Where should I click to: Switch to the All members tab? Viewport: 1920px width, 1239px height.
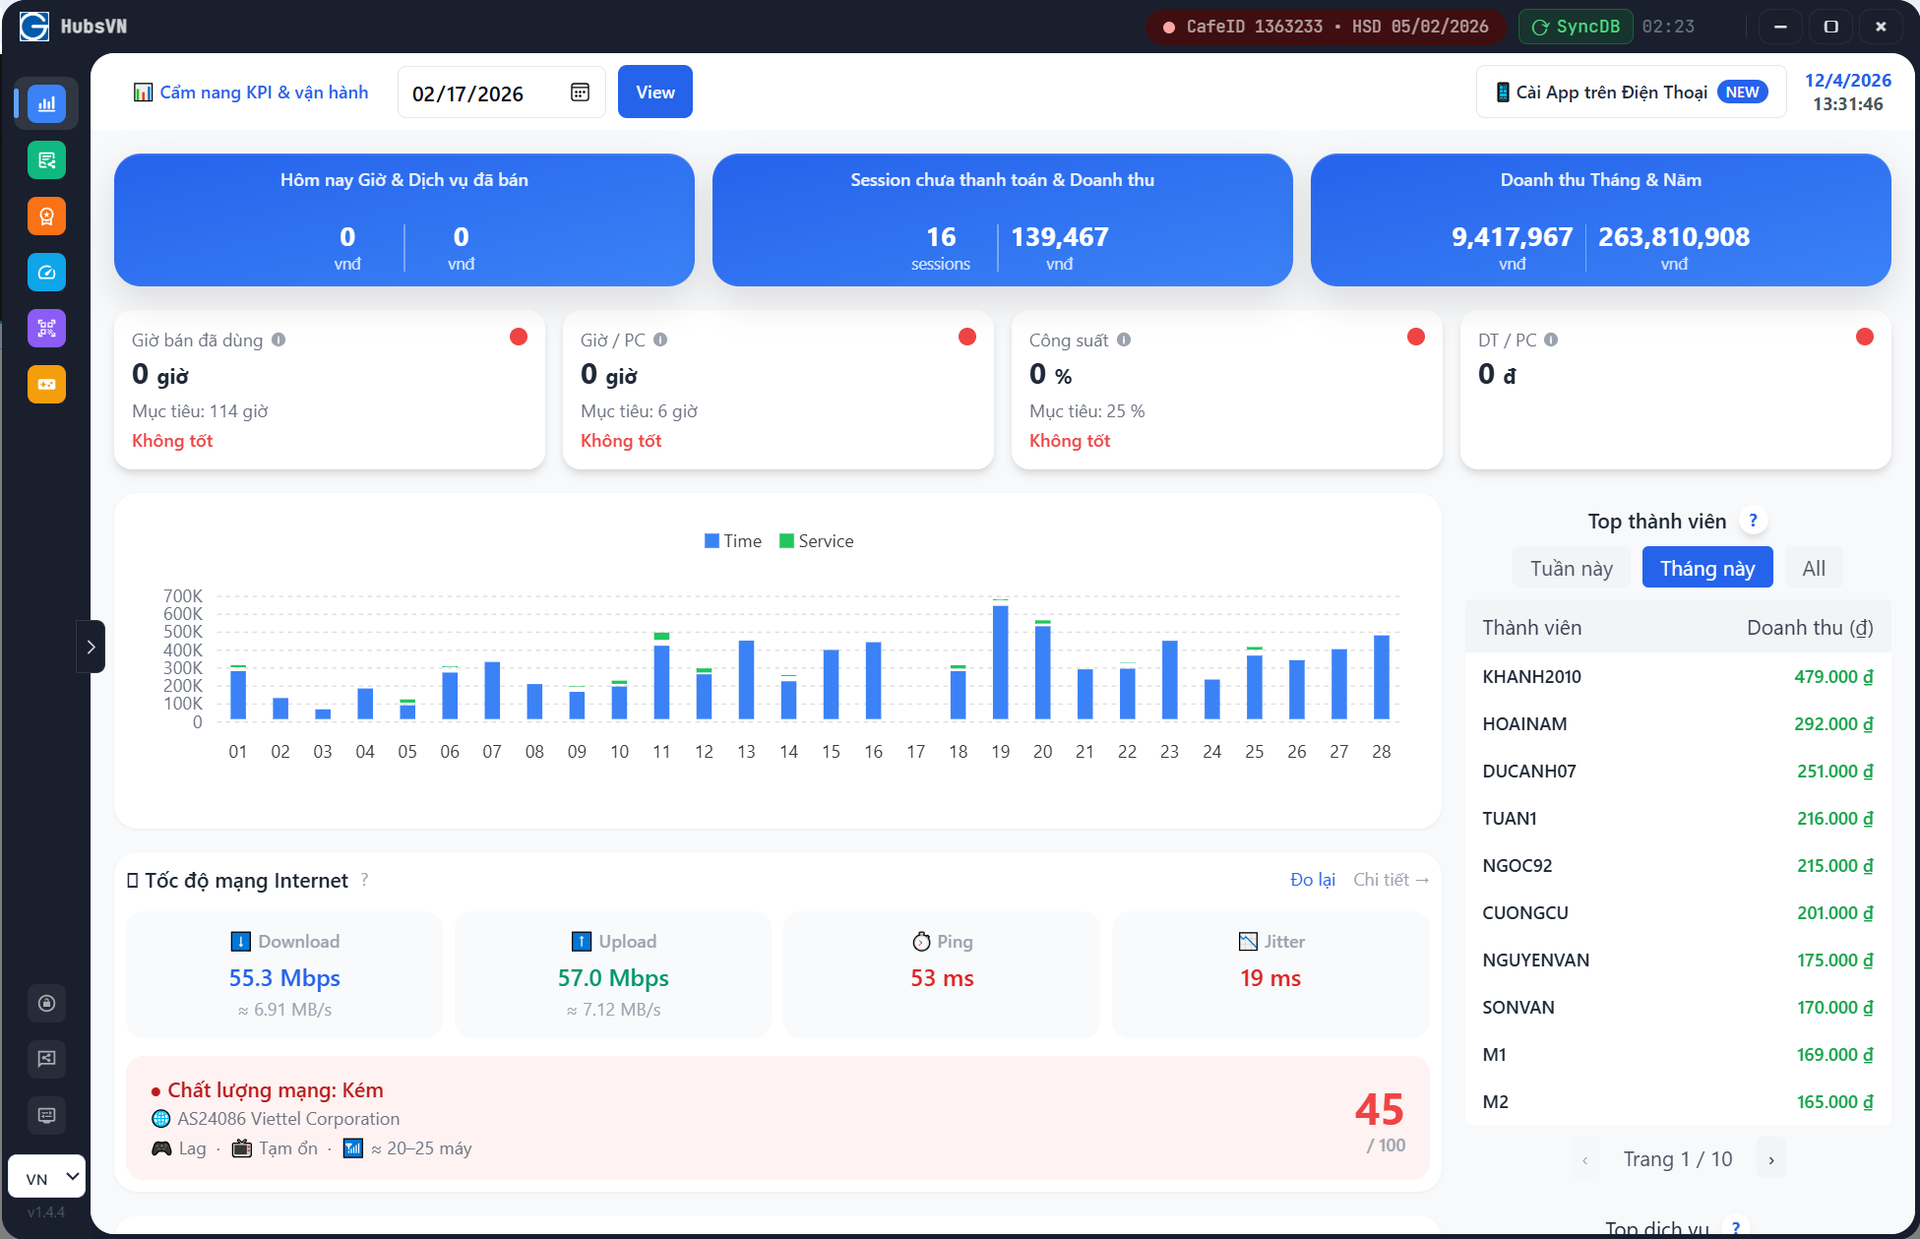coord(1813,568)
